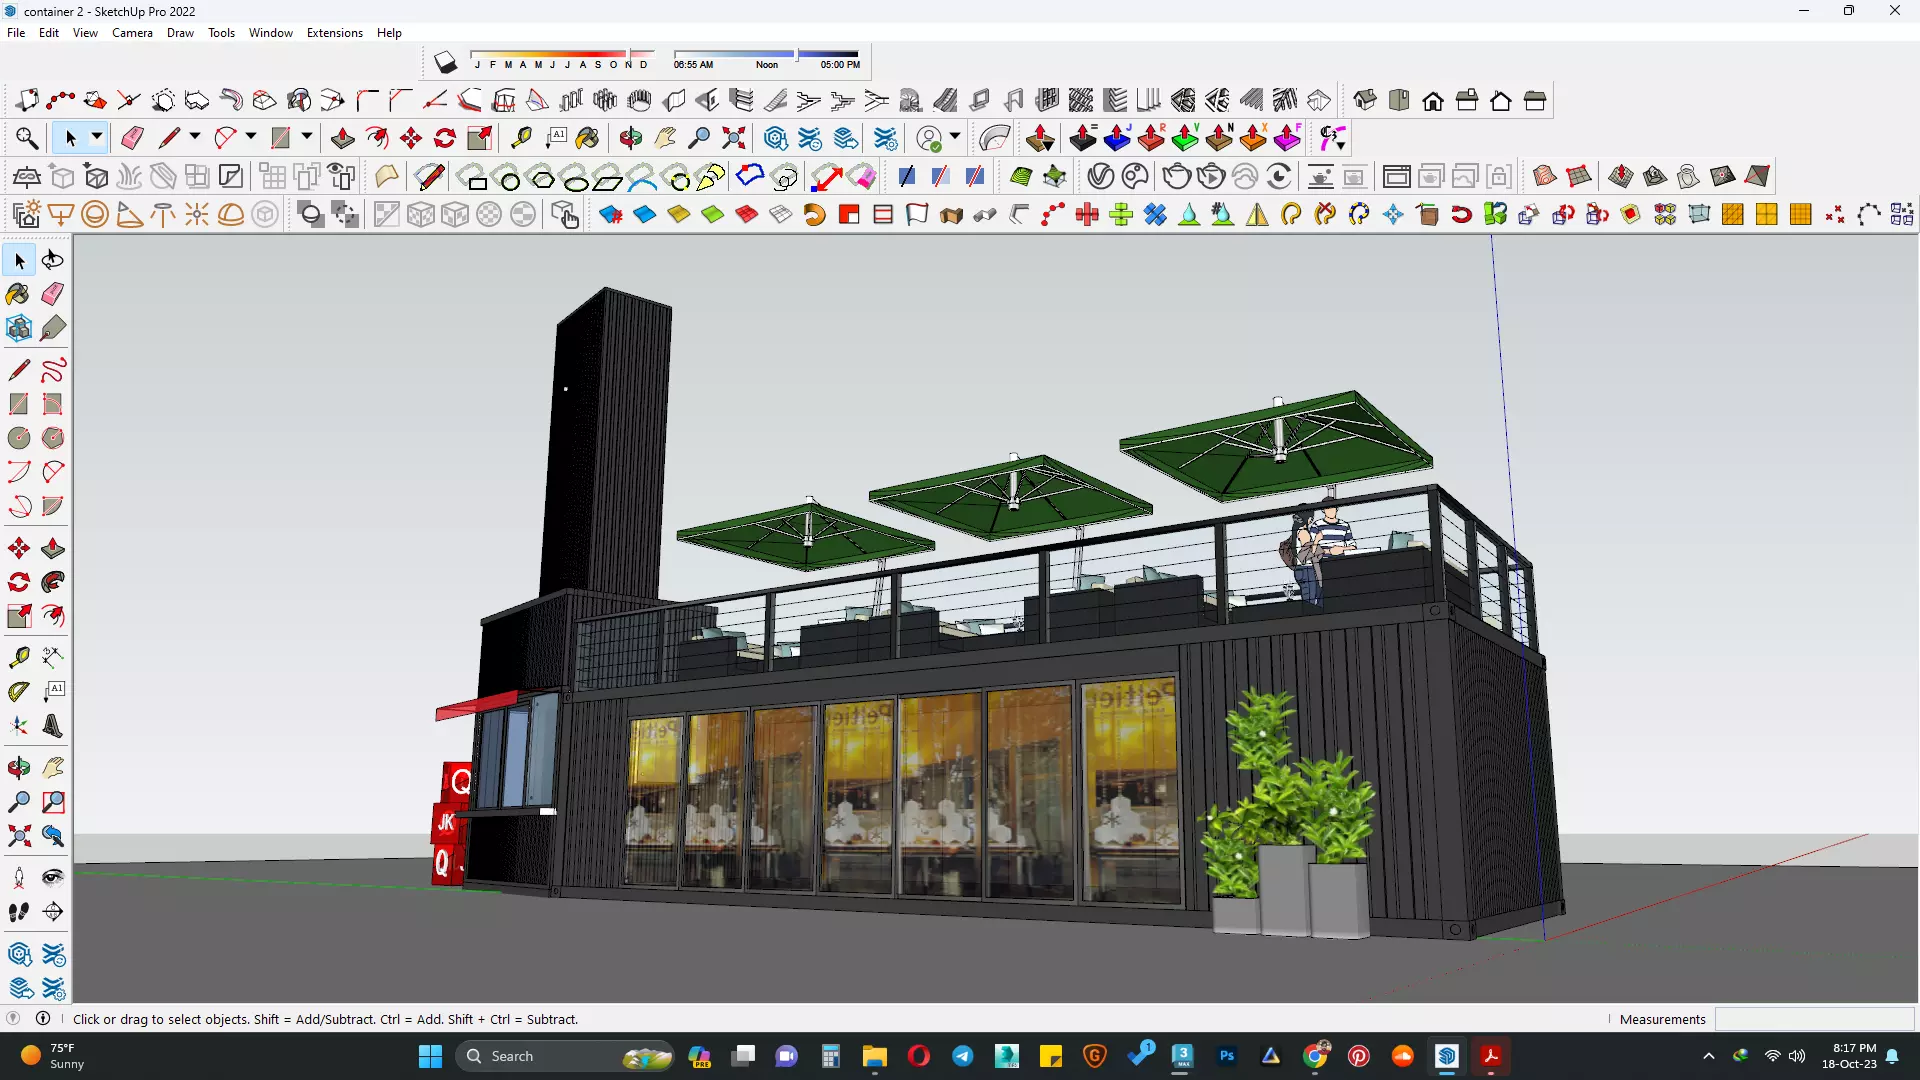Toggle the shadows display button
The image size is (1920, 1080).
(445, 63)
